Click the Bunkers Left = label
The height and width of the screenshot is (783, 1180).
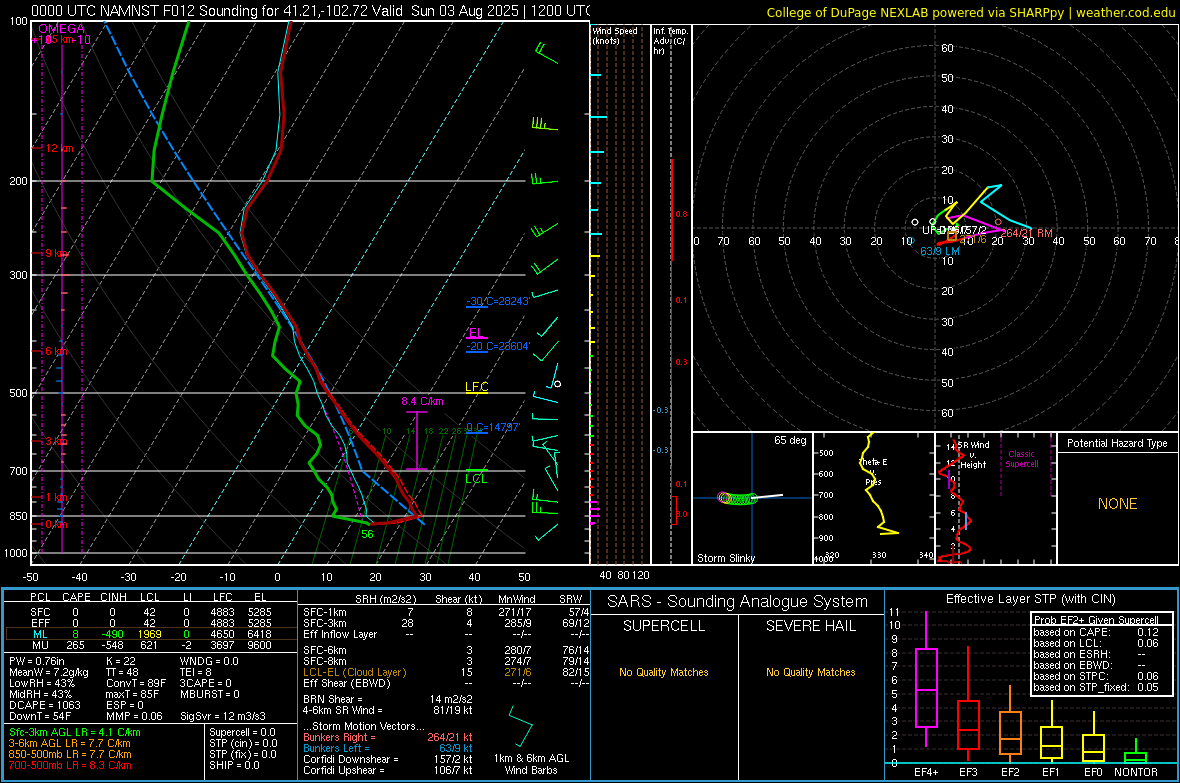(335, 748)
